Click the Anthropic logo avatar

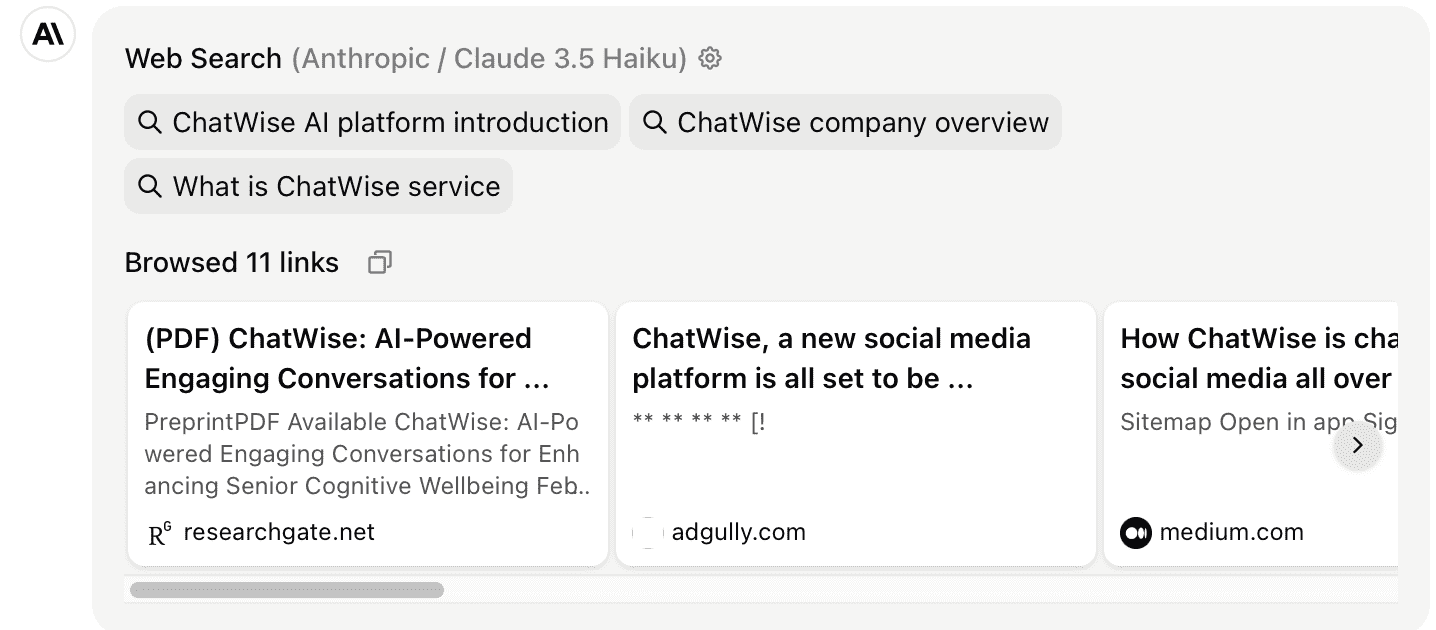(48, 34)
